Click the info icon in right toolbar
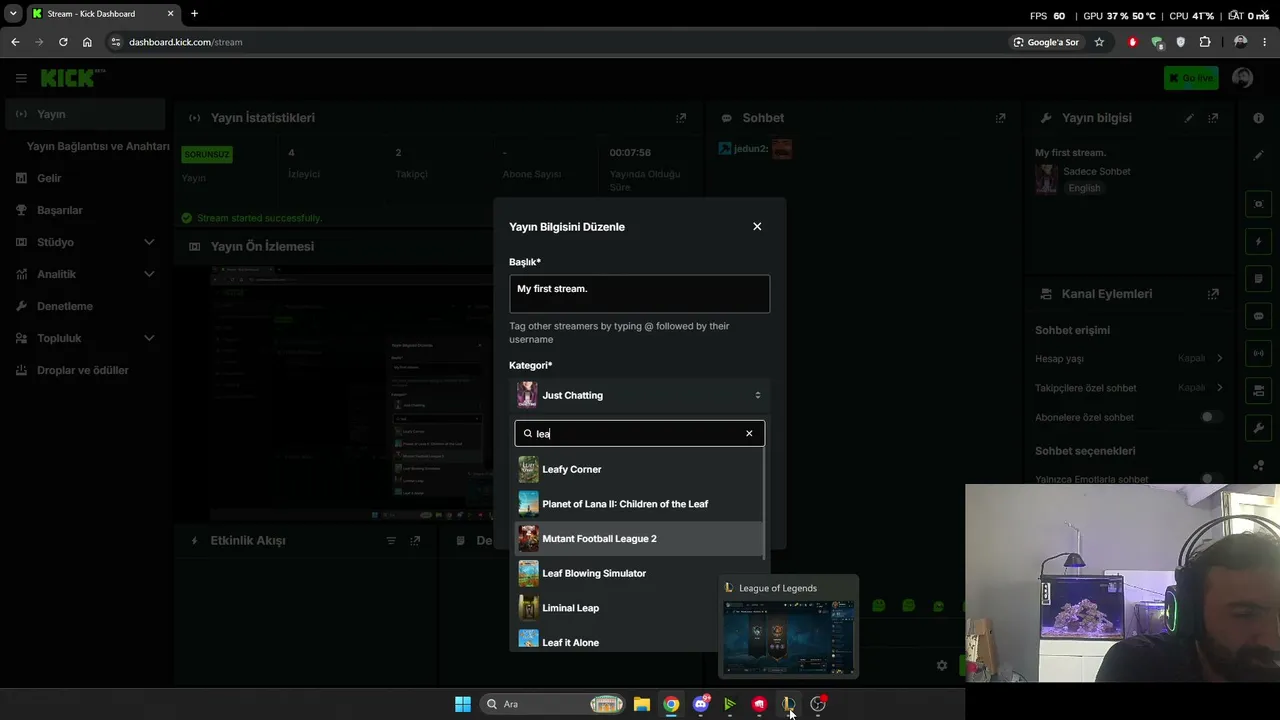This screenshot has height=720, width=1280. click(1259, 118)
